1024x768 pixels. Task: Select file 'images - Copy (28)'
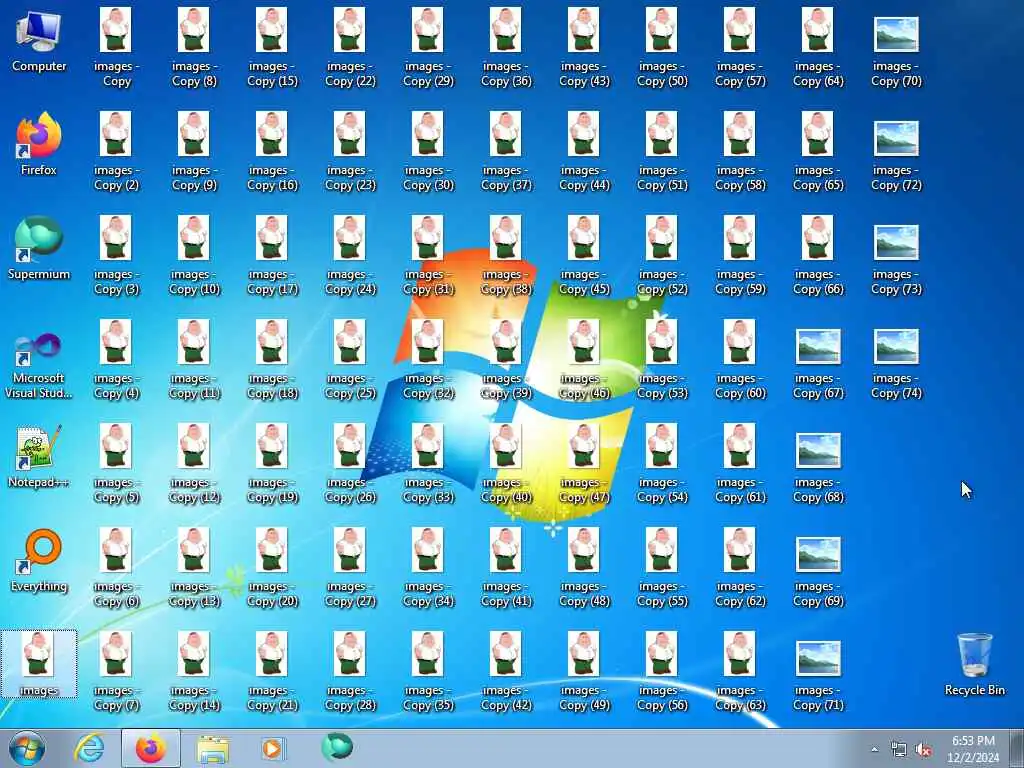coord(350,672)
